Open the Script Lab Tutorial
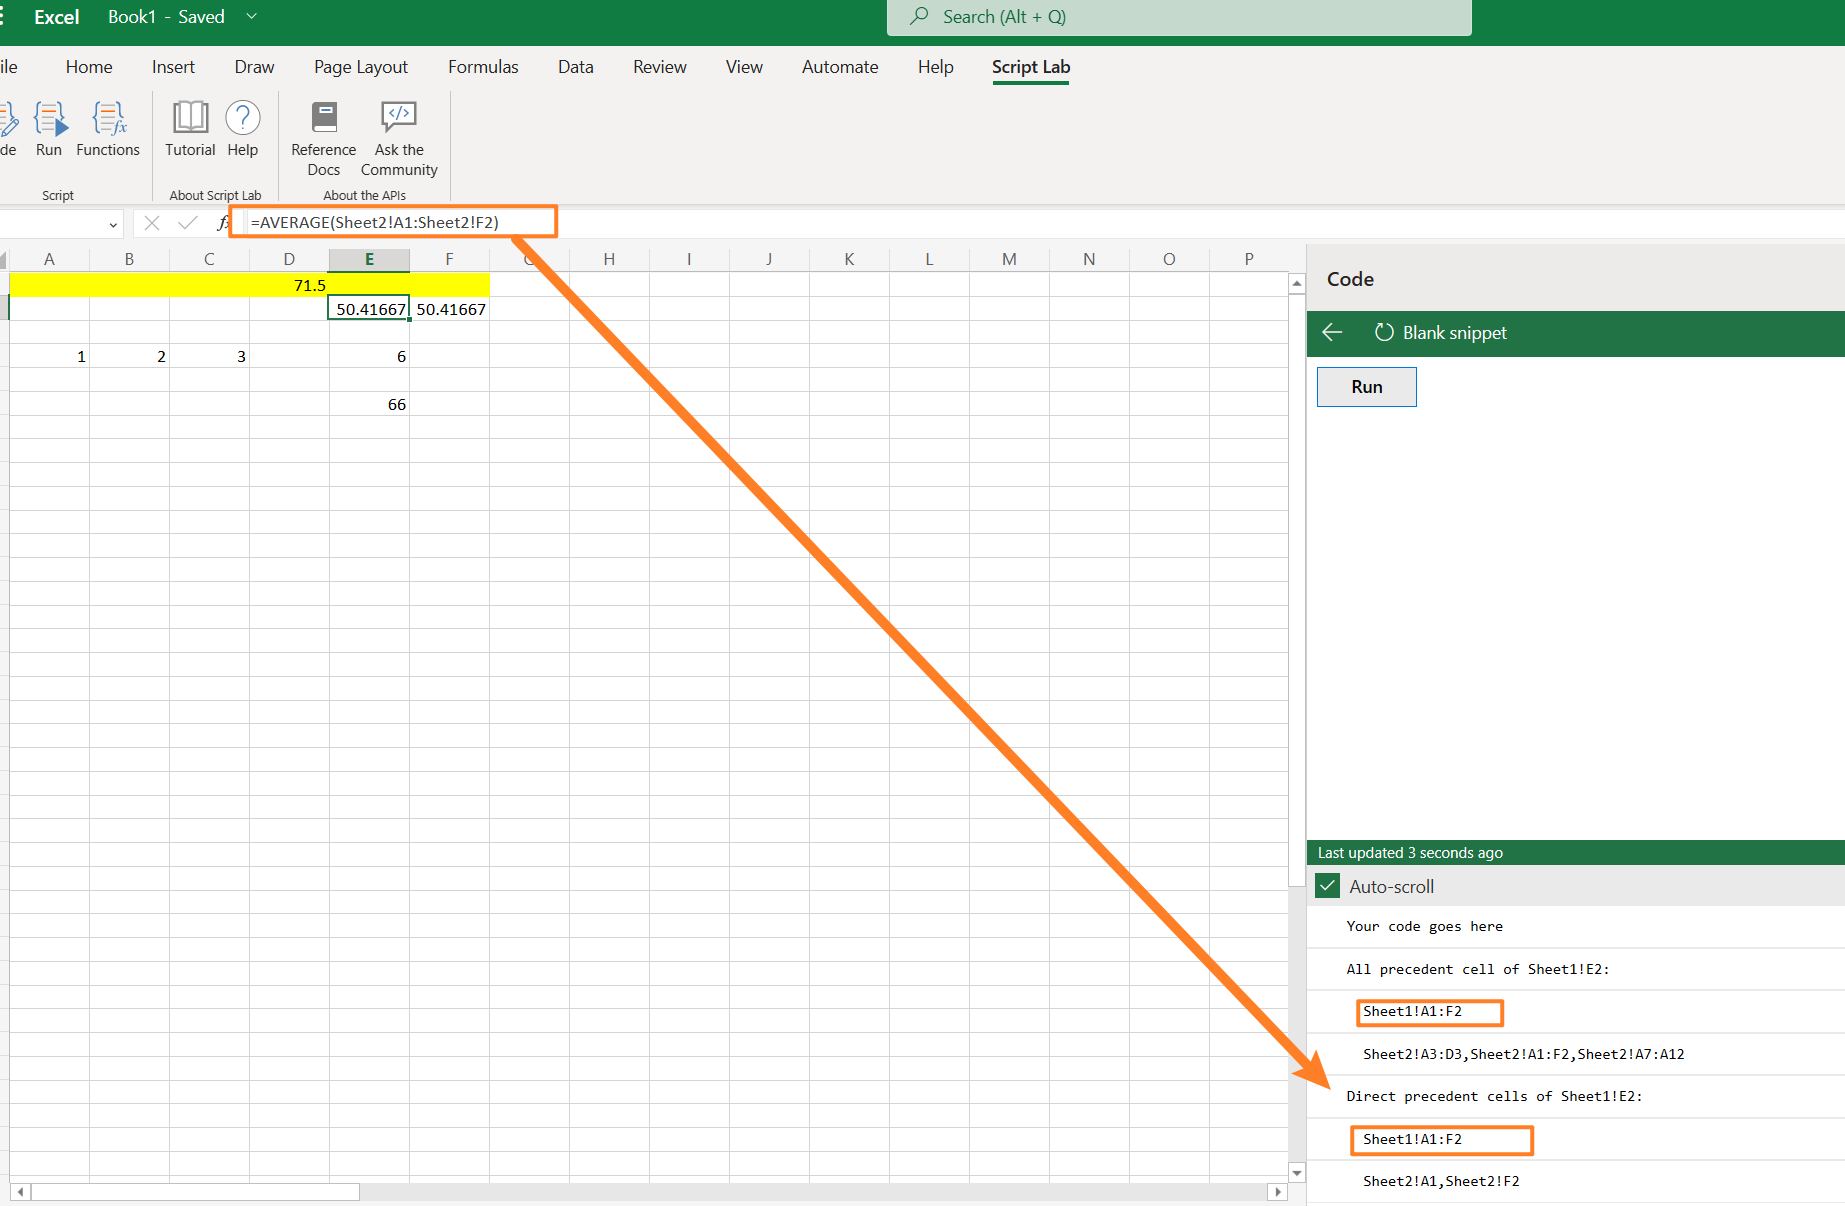Screen dimensions: 1845x1206 tap(189, 130)
